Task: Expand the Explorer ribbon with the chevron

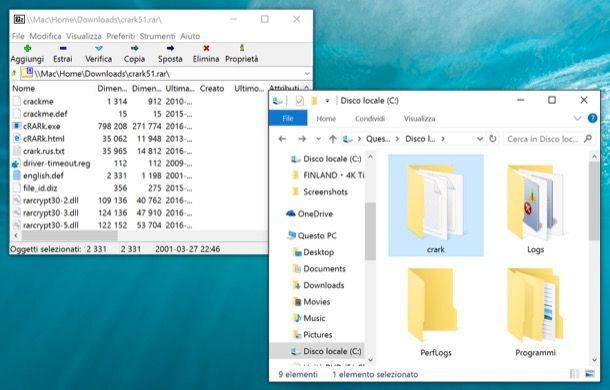Action: tap(577, 118)
